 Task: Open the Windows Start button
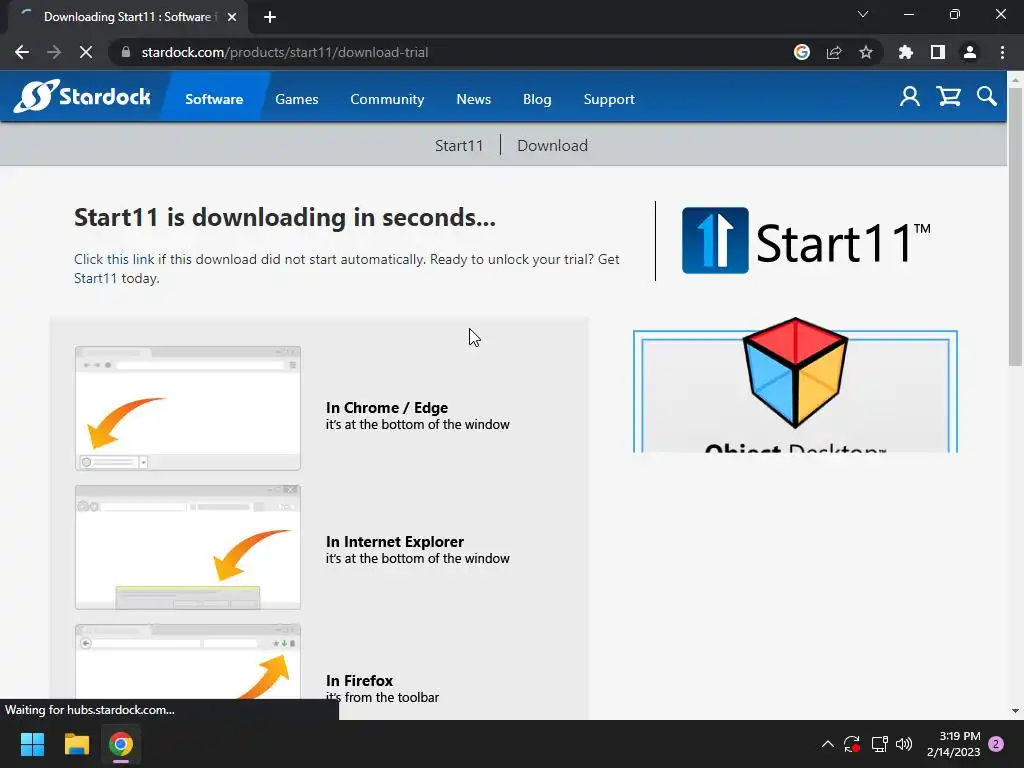(32, 744)
